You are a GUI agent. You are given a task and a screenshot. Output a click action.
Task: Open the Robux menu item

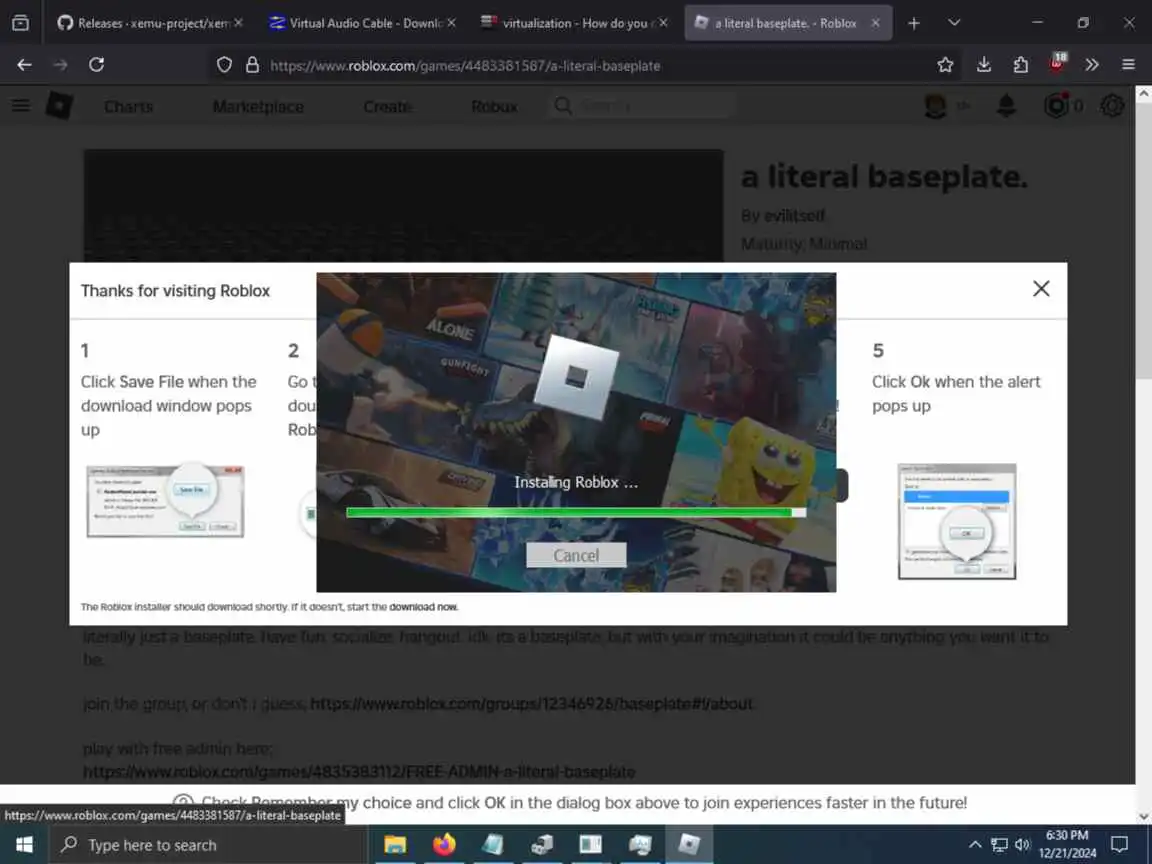coord(494,107)
